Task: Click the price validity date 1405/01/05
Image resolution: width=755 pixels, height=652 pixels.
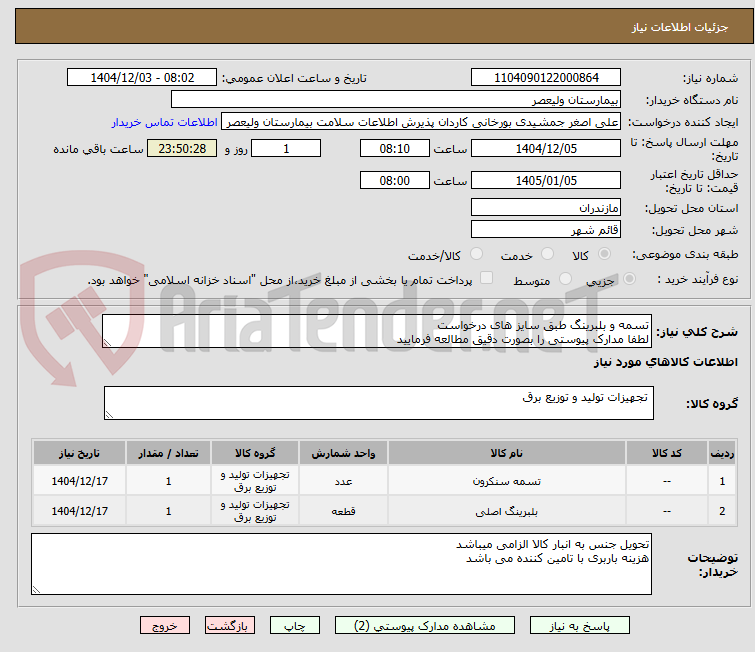Action: 546,181
